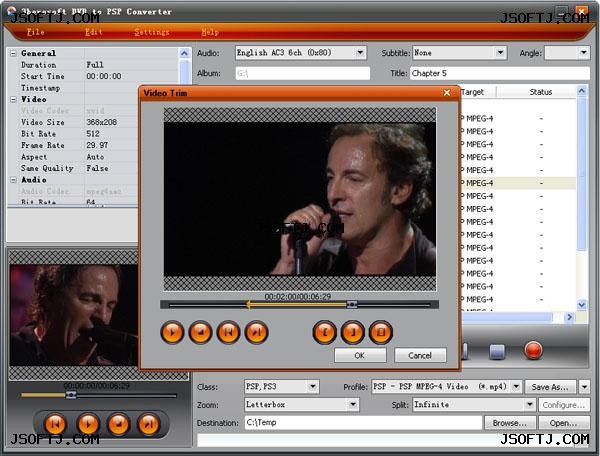
Task: Click the Configure button
Action: [x=564, y=405]
